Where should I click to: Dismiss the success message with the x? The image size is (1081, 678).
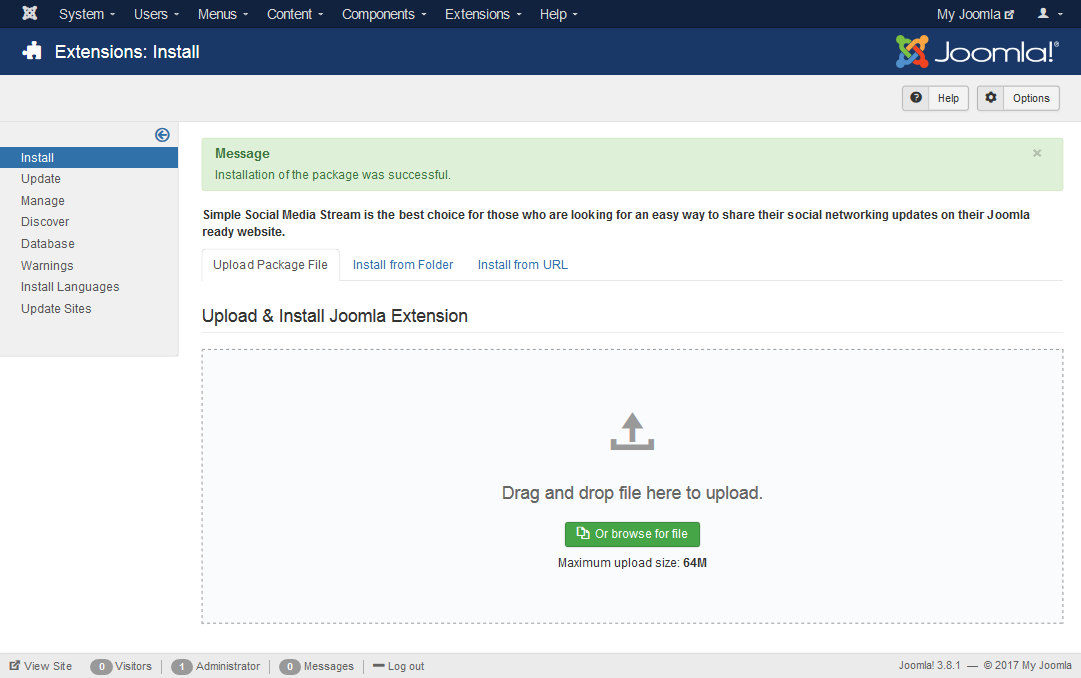[x=1037, y=153]
